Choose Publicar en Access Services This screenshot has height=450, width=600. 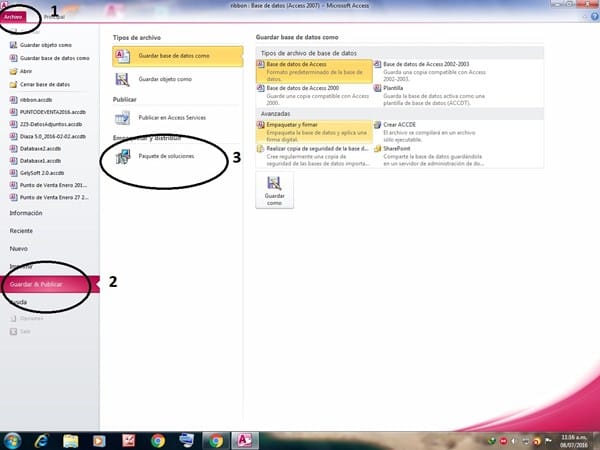178,118
